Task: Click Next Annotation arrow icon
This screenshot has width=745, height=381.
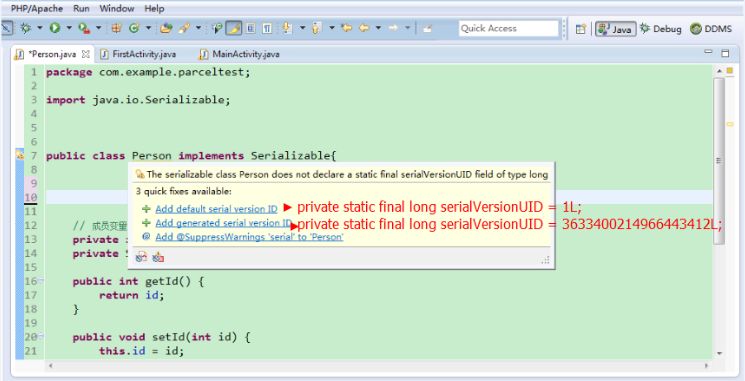Action: (x=287, y=29)
